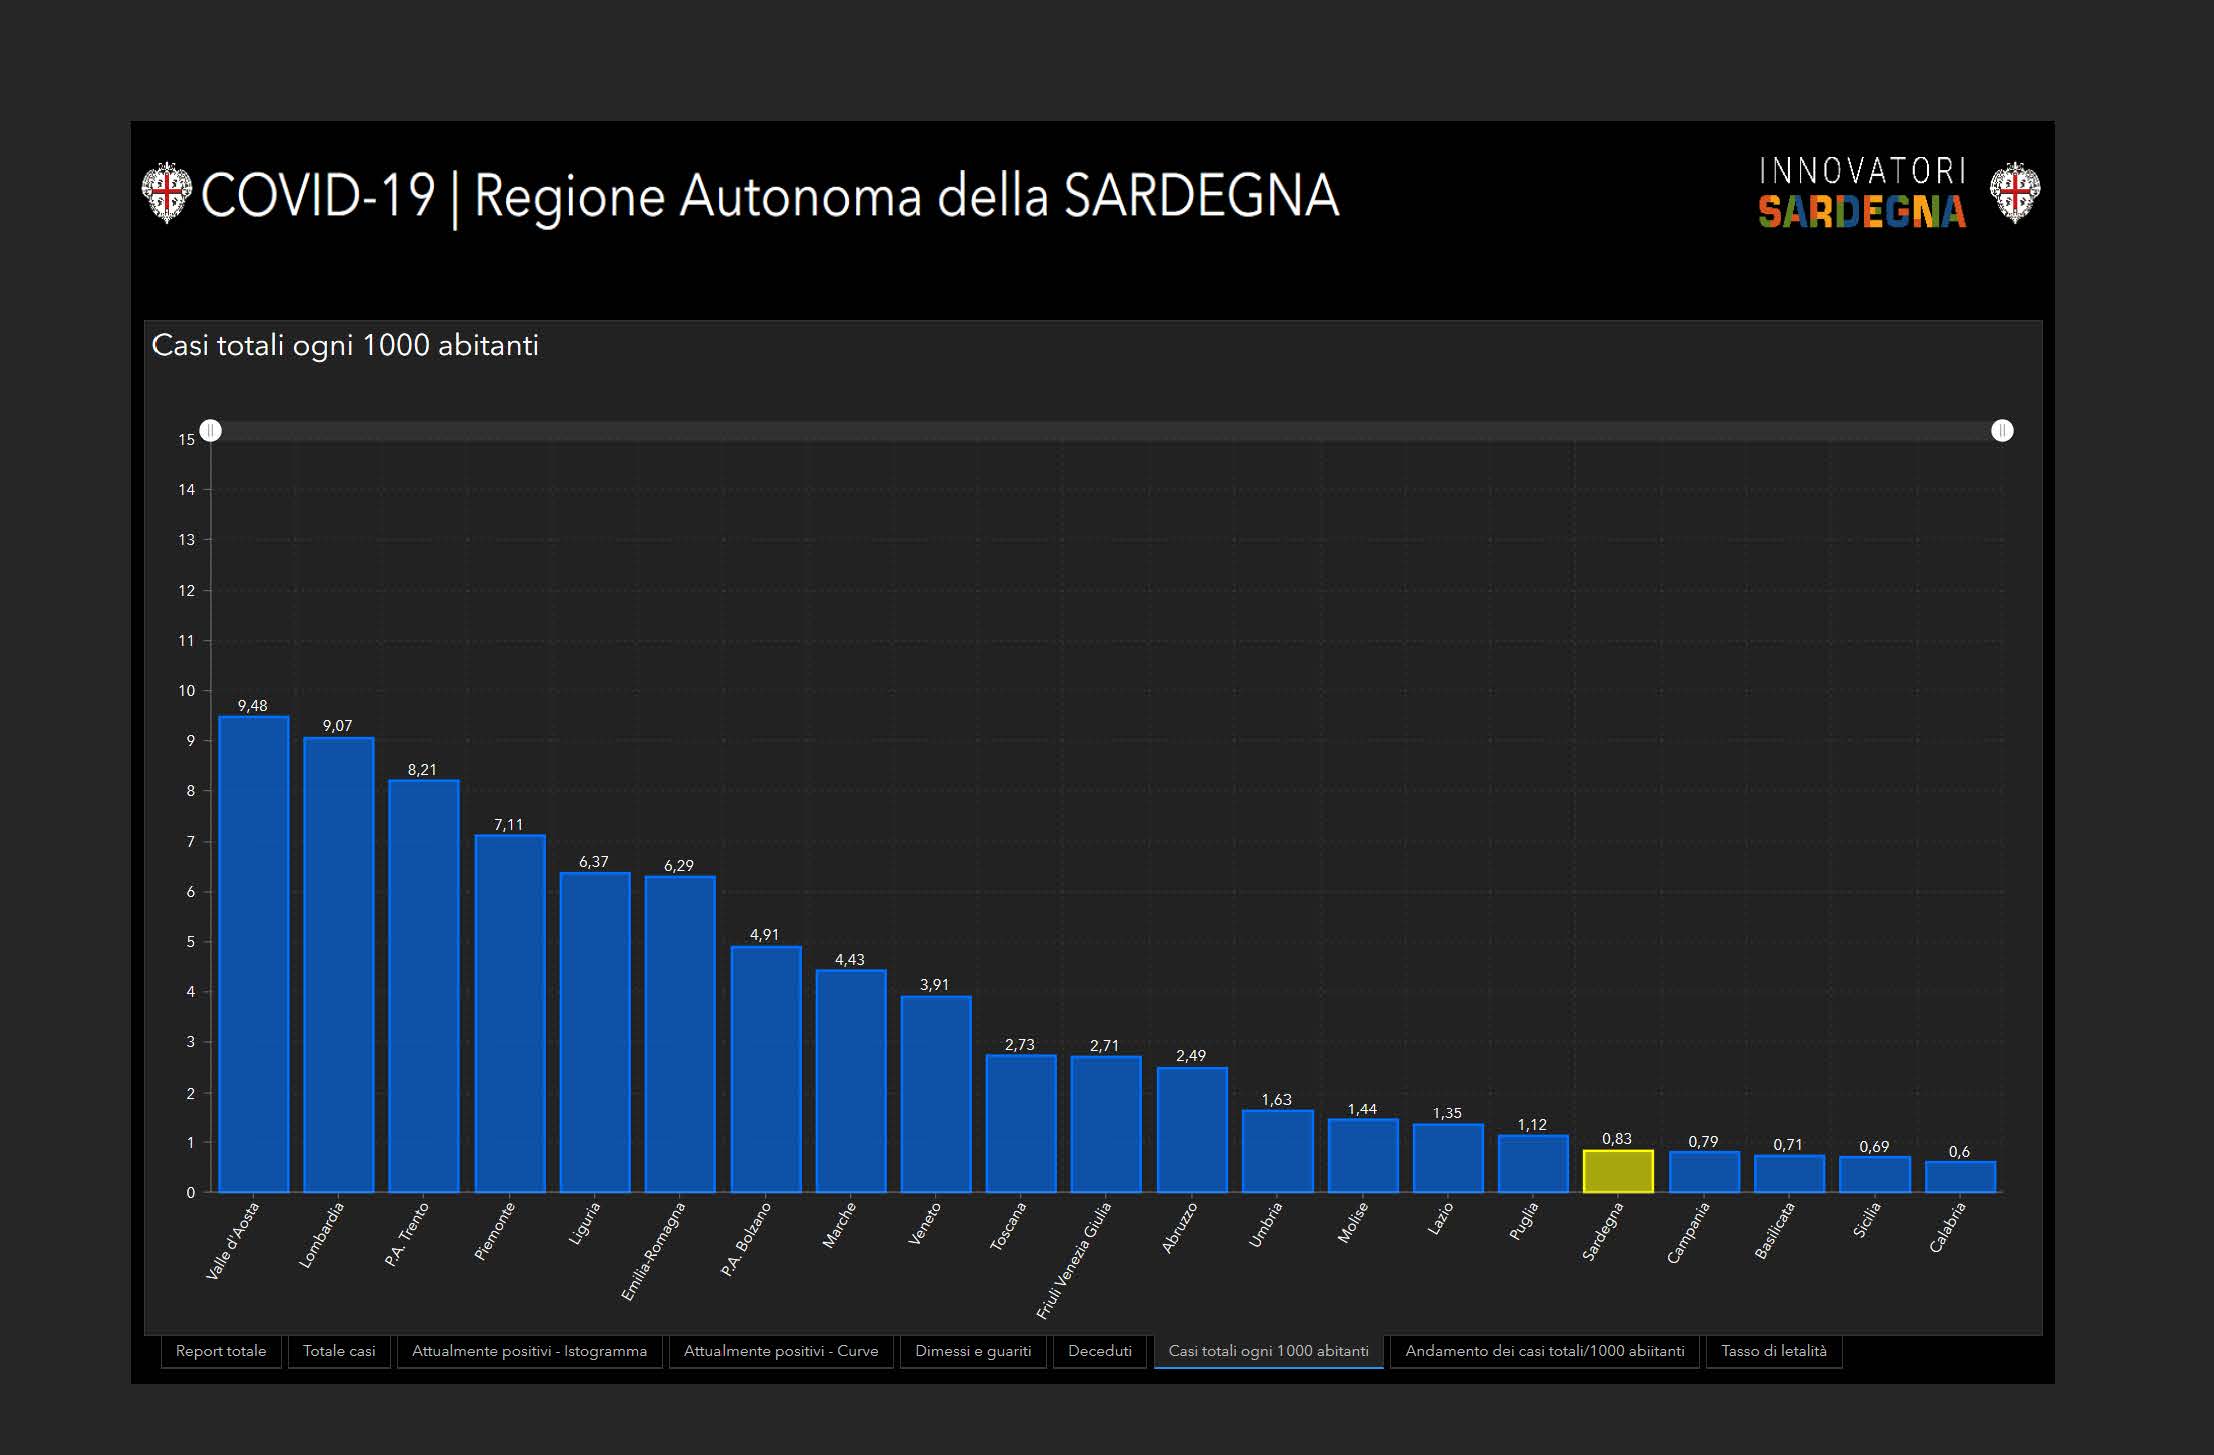This screenshot has height=1455, width=2214.
Task: Click the Sardegna crest icon beside COVID-19 title
Action: pyautogui.click(x=166, y=192)
